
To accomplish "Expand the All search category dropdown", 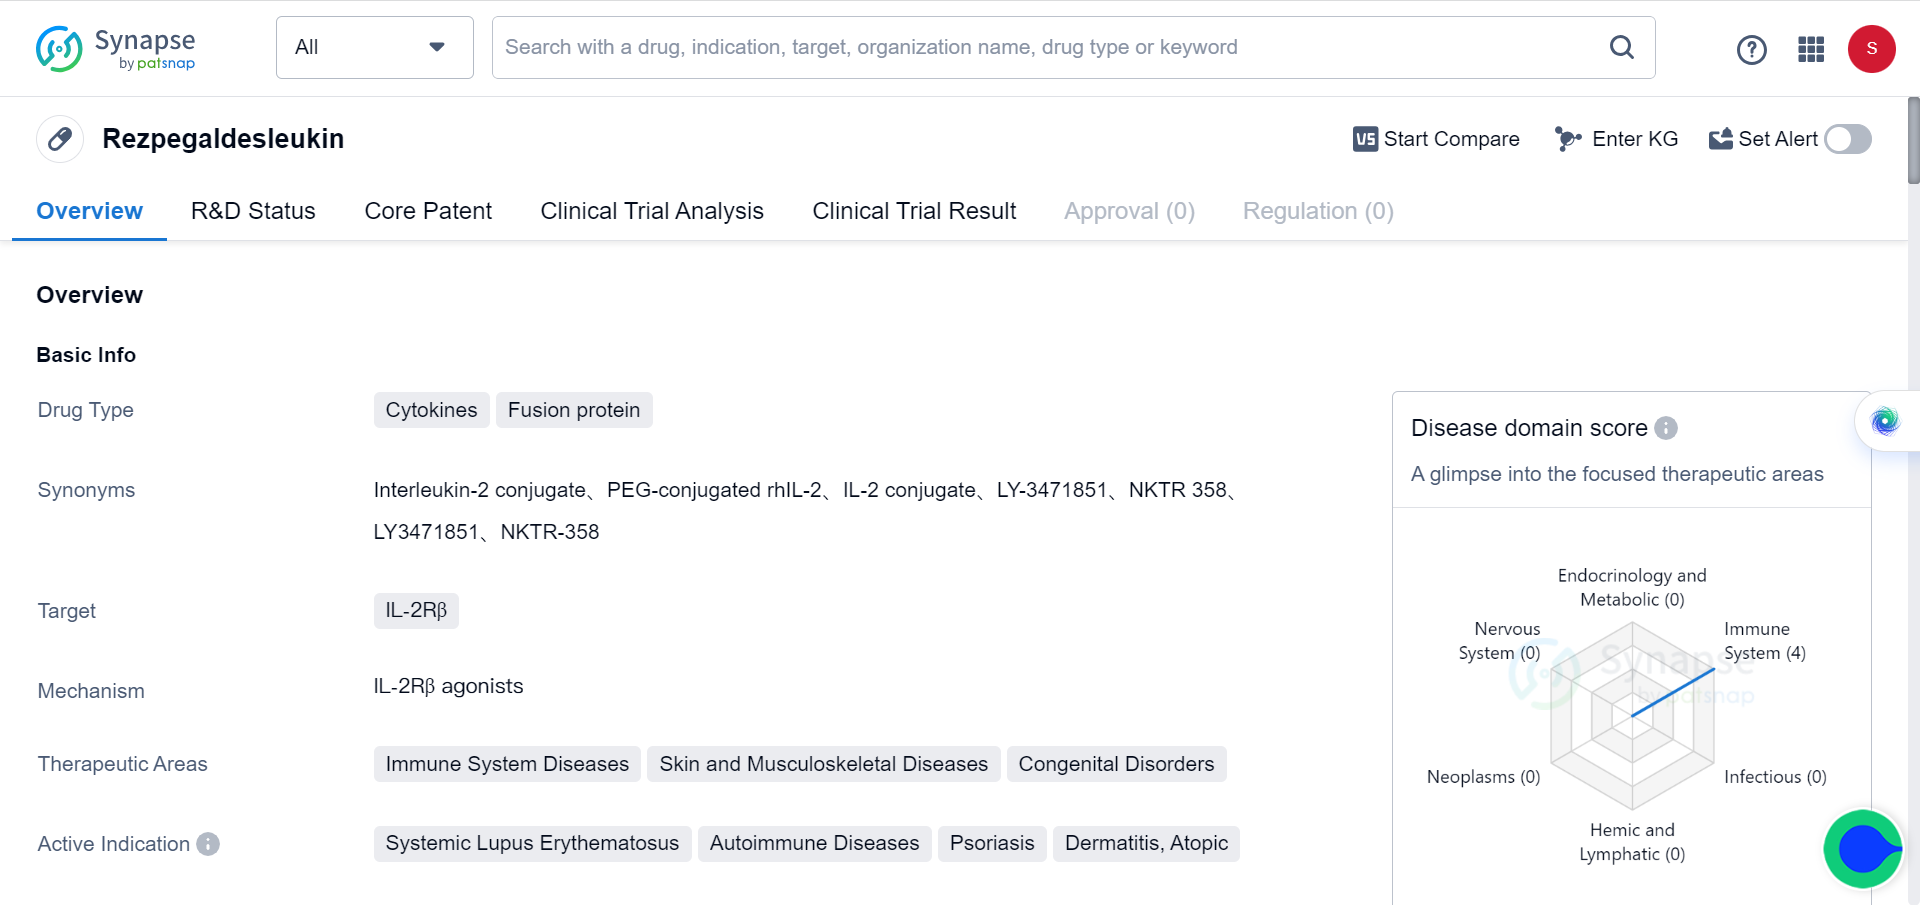I will coord(374,47).
